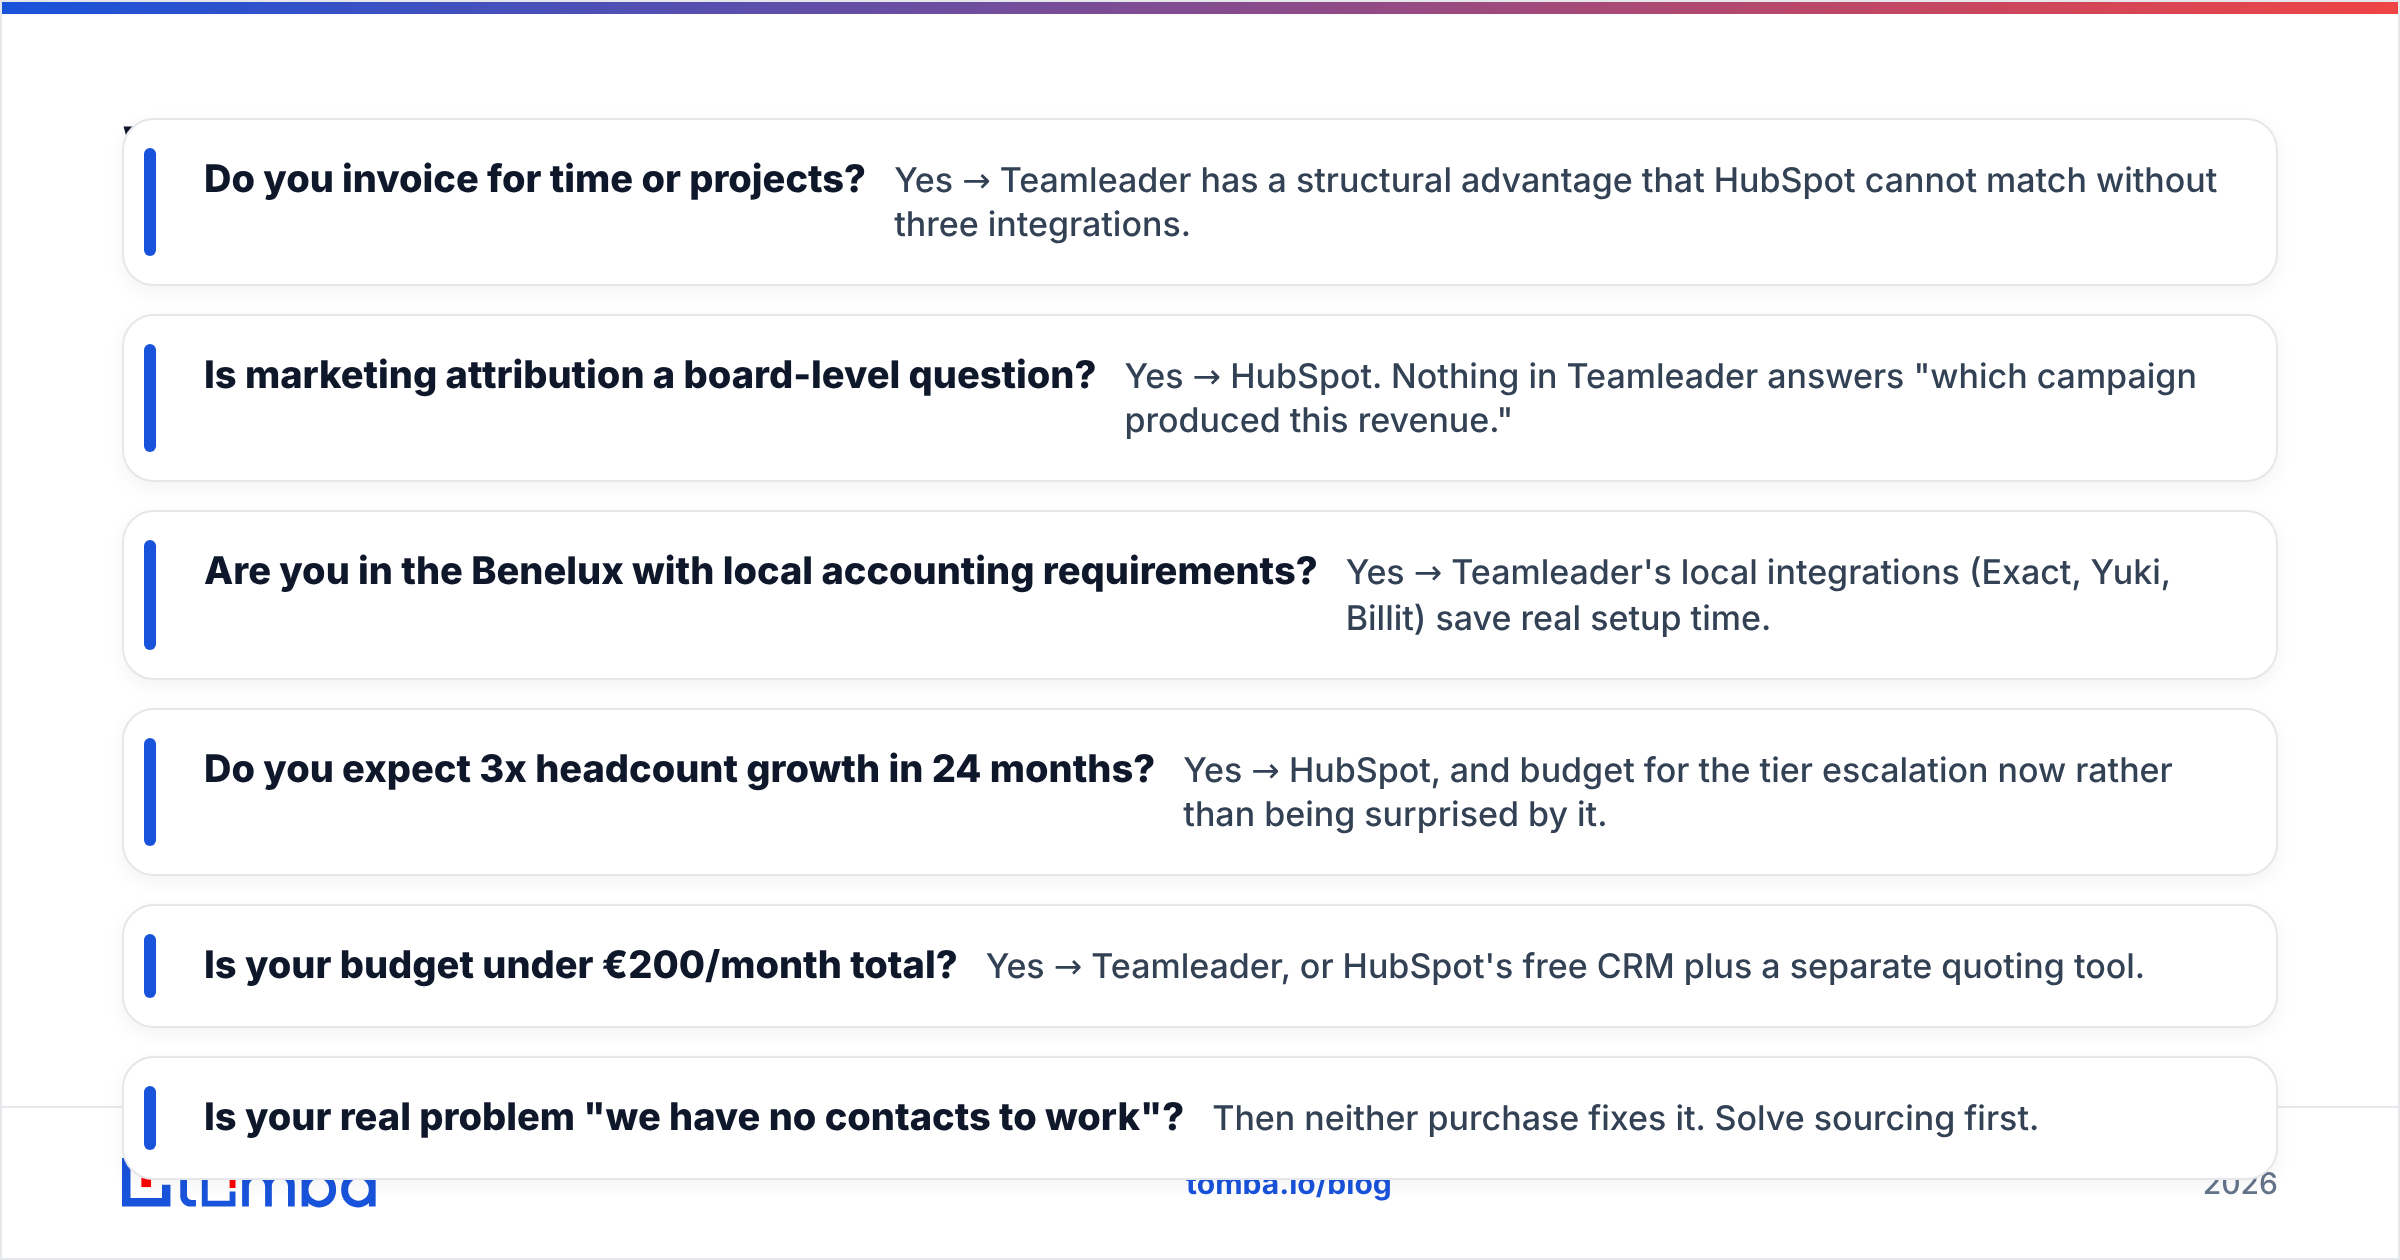Select the budget under €200/month card
2400x1260 pixels.
tap(1200, 966)
